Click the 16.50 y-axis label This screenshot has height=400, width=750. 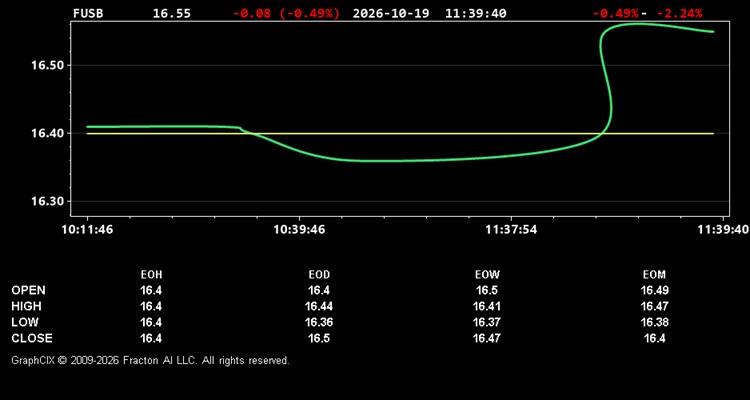click(x=47, y=66)
